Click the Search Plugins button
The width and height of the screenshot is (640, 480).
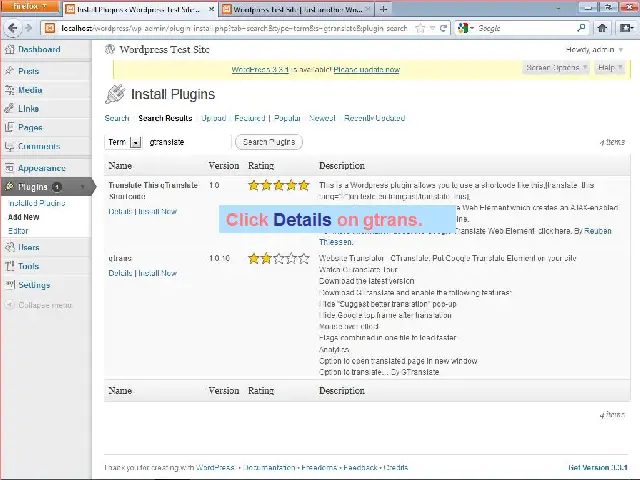269,142
